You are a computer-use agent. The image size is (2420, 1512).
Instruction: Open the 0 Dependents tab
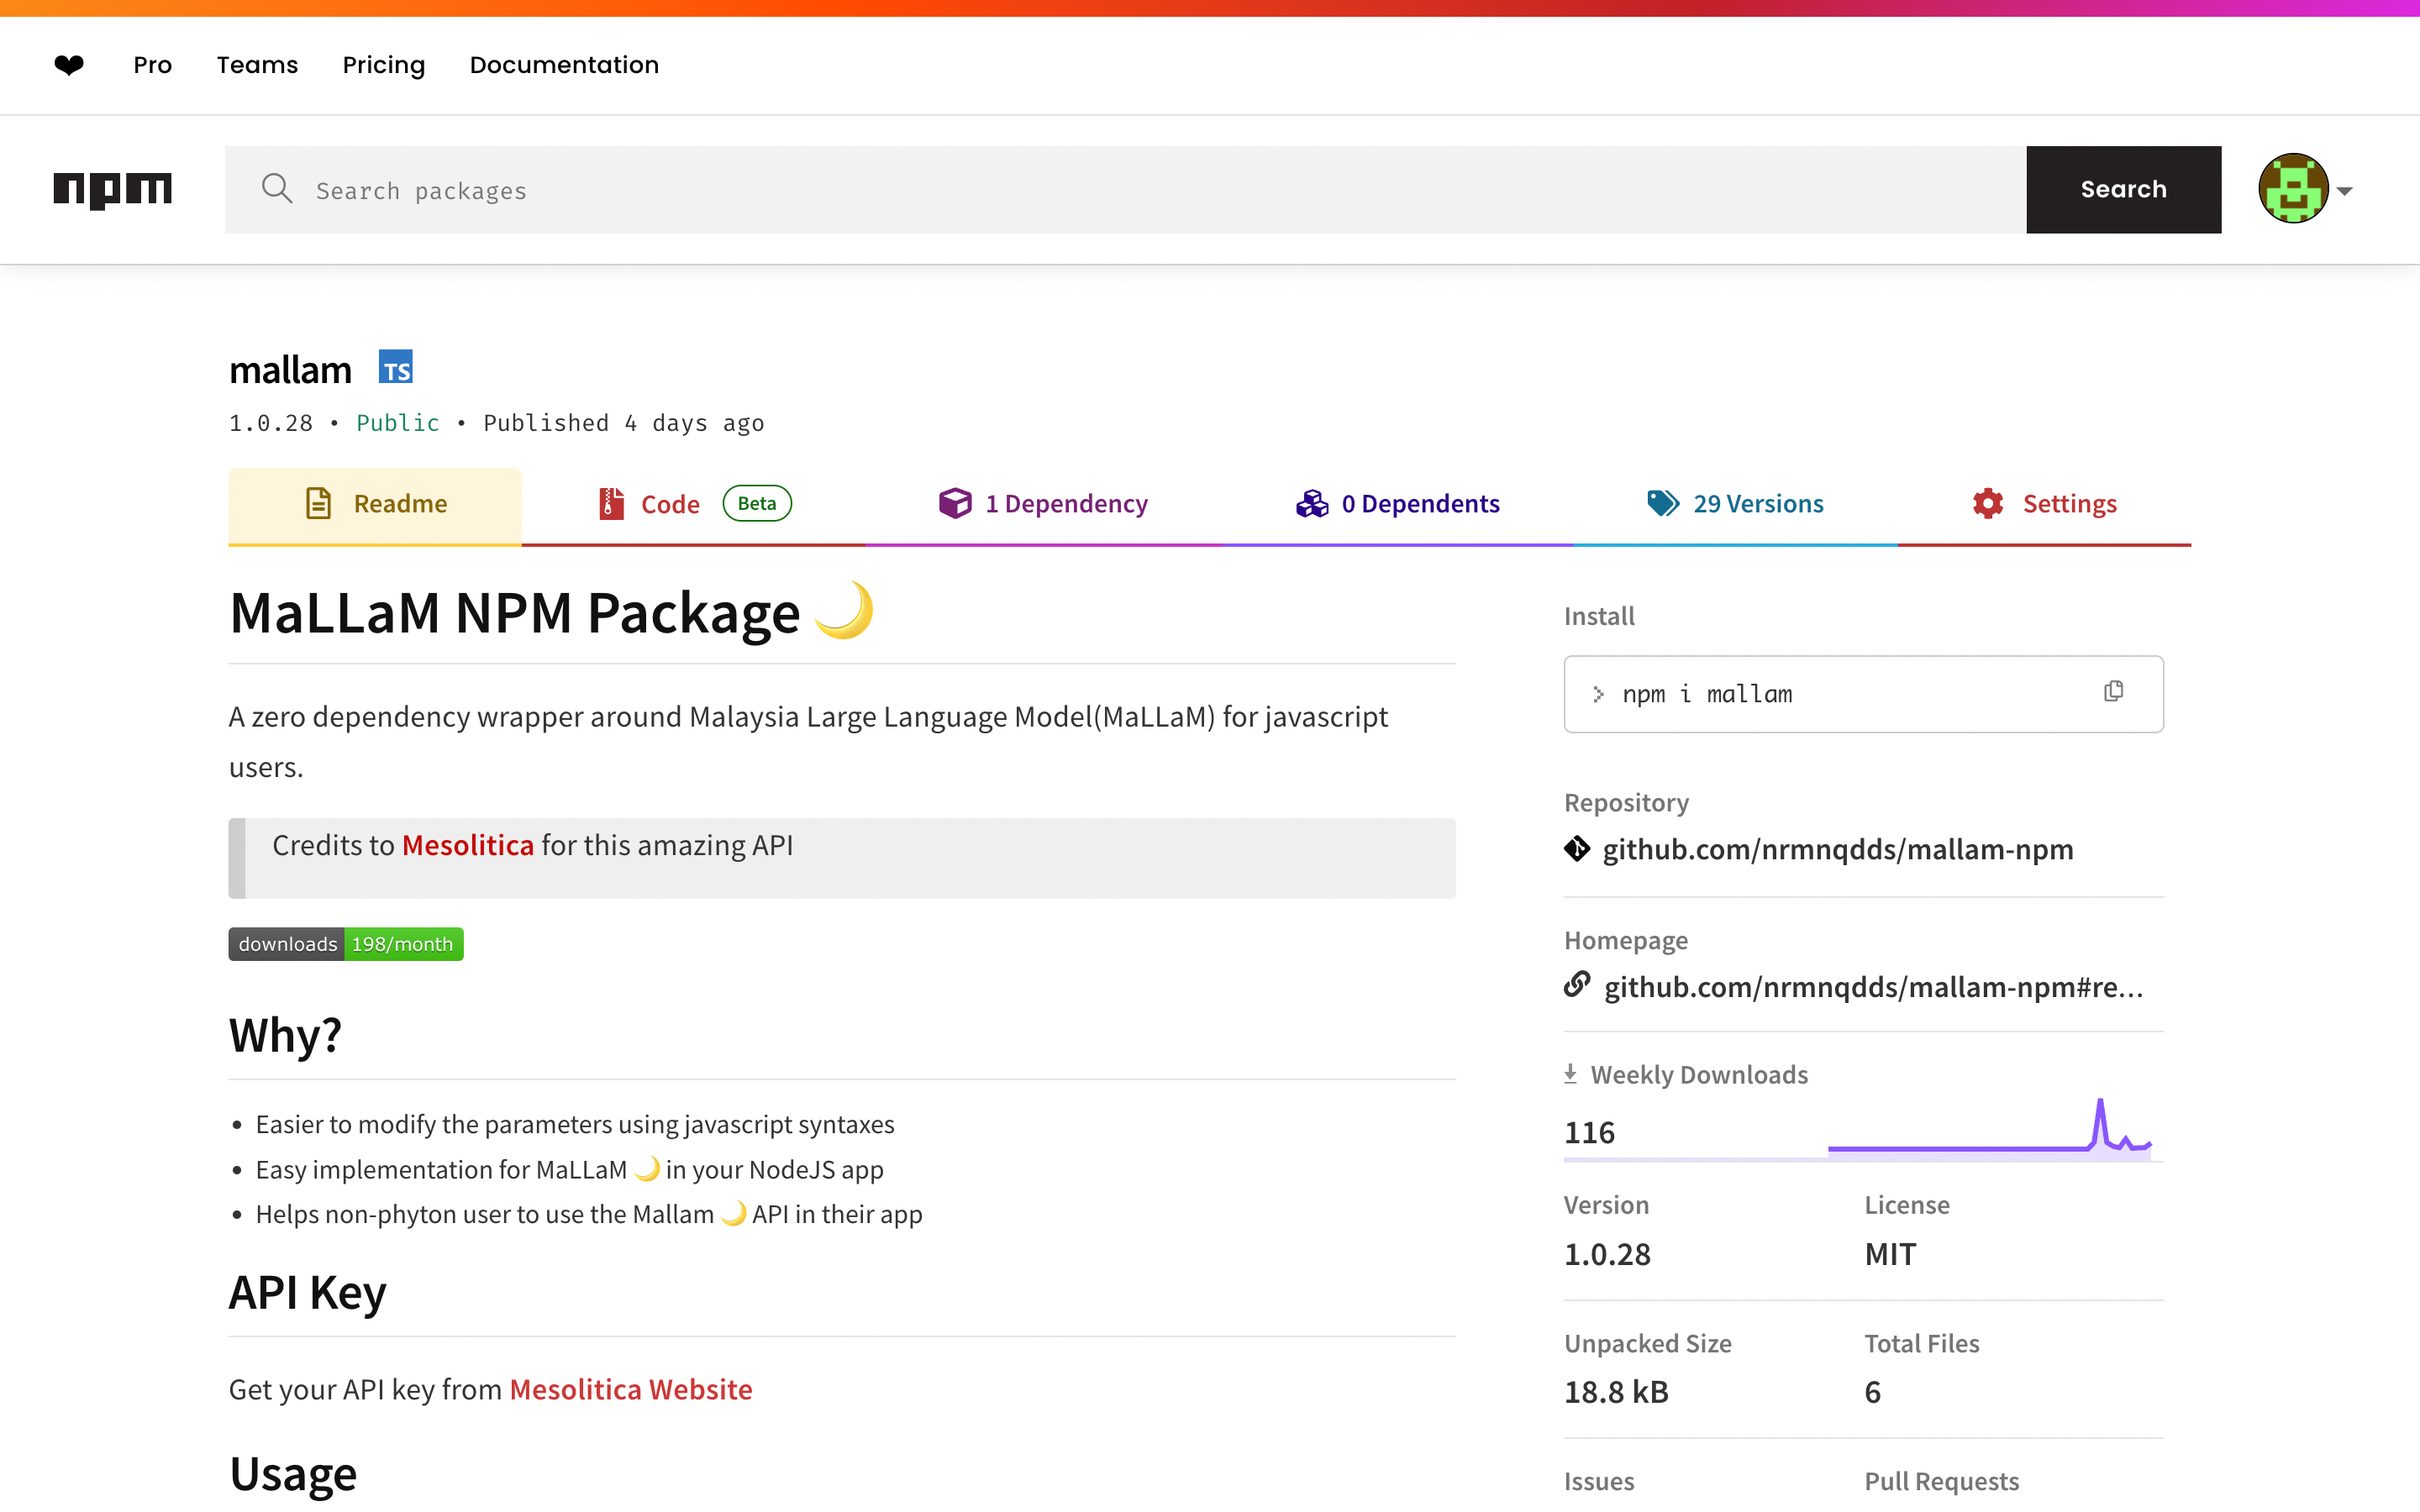point(1397,504)
